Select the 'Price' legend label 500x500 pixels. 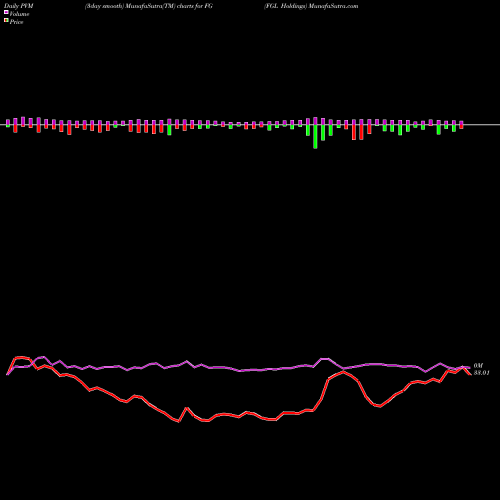coord(16,22)
